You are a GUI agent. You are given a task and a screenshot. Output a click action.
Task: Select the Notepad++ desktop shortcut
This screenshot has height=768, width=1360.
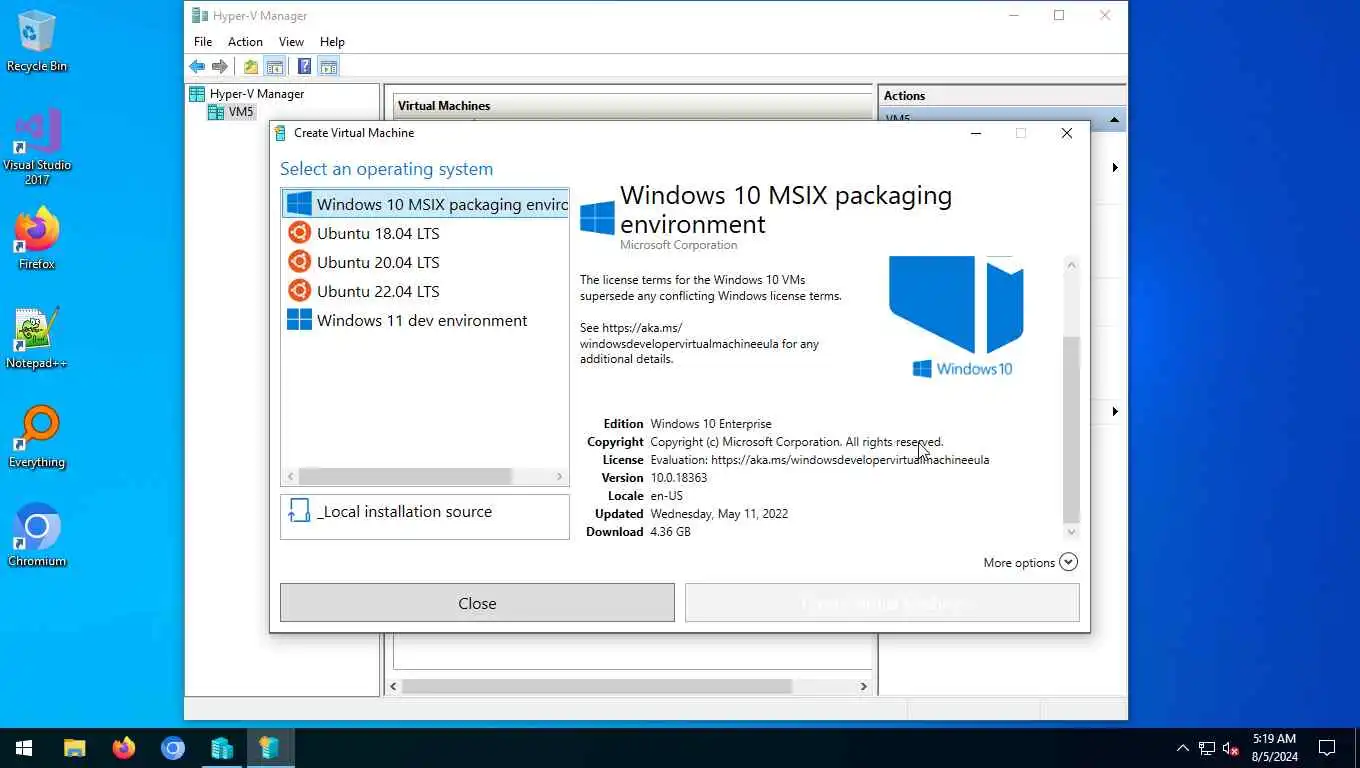[37, 338]
